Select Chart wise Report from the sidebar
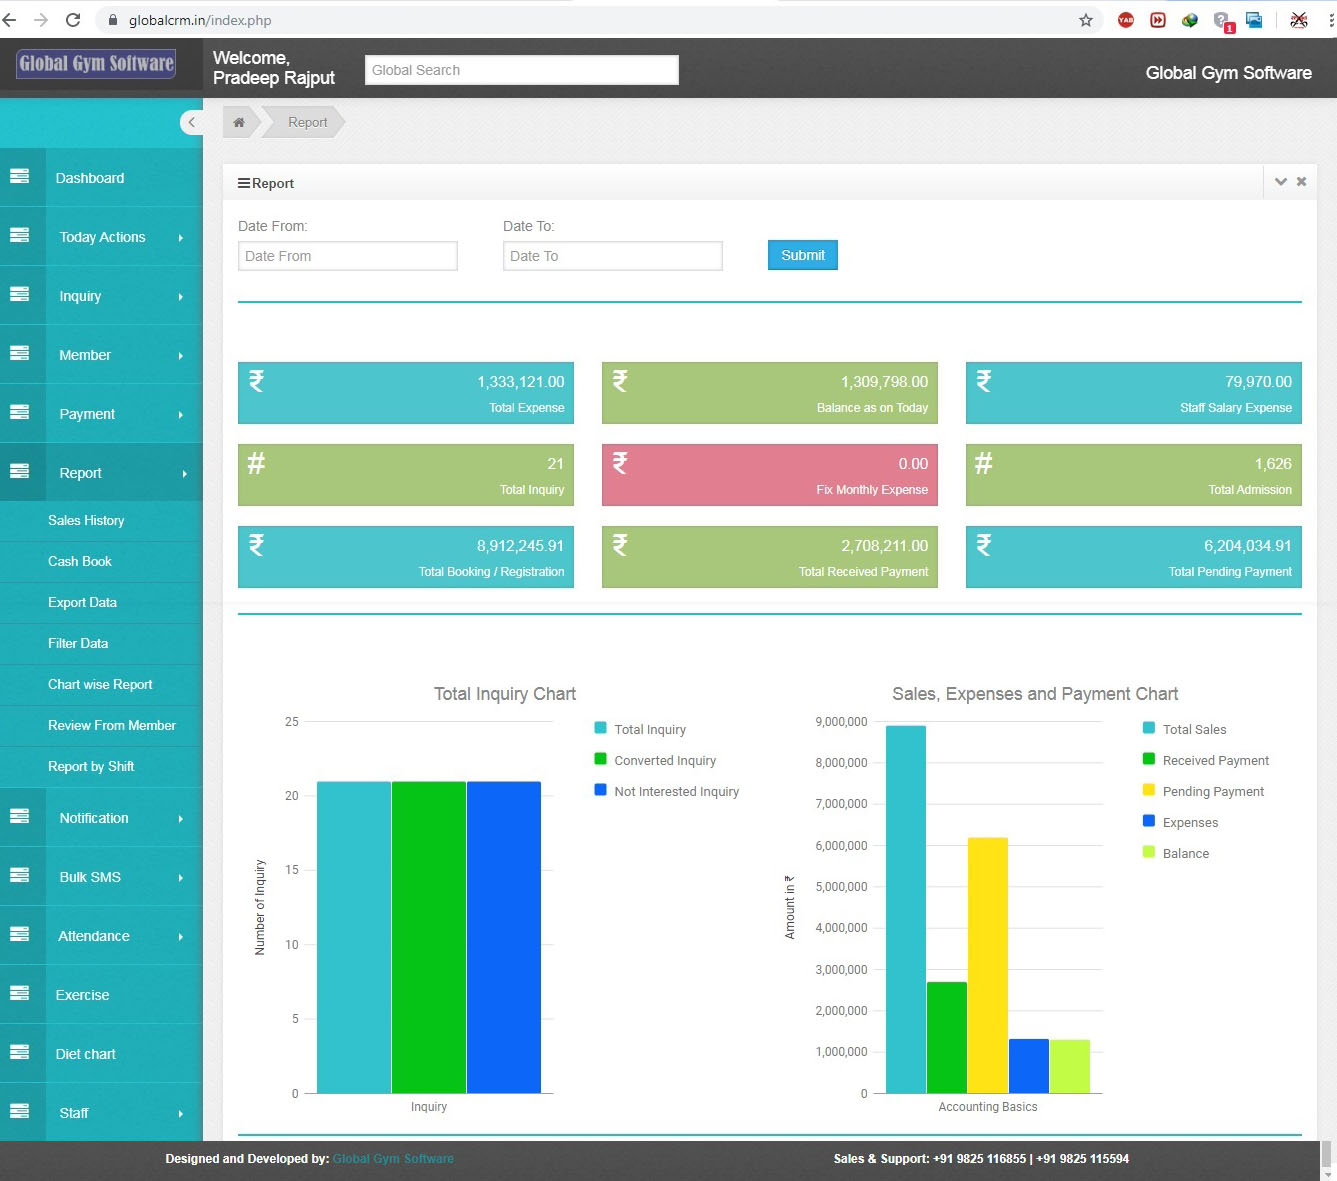Image resolution: width=1337 pixels, height=1181 pixels. 100,684
